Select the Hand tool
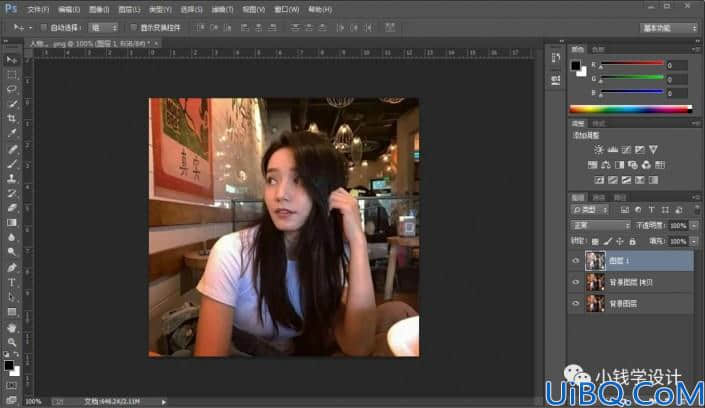Image resolution: width=705 pixels, height=408 pixels. pos(12,328)
